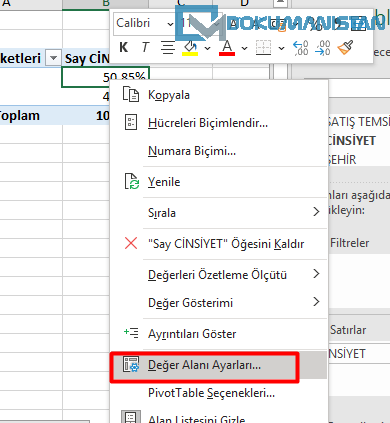This screenshot has width=390, height=423.
Task: Click the Satırlar area label
Action: [x=348, y=330]
